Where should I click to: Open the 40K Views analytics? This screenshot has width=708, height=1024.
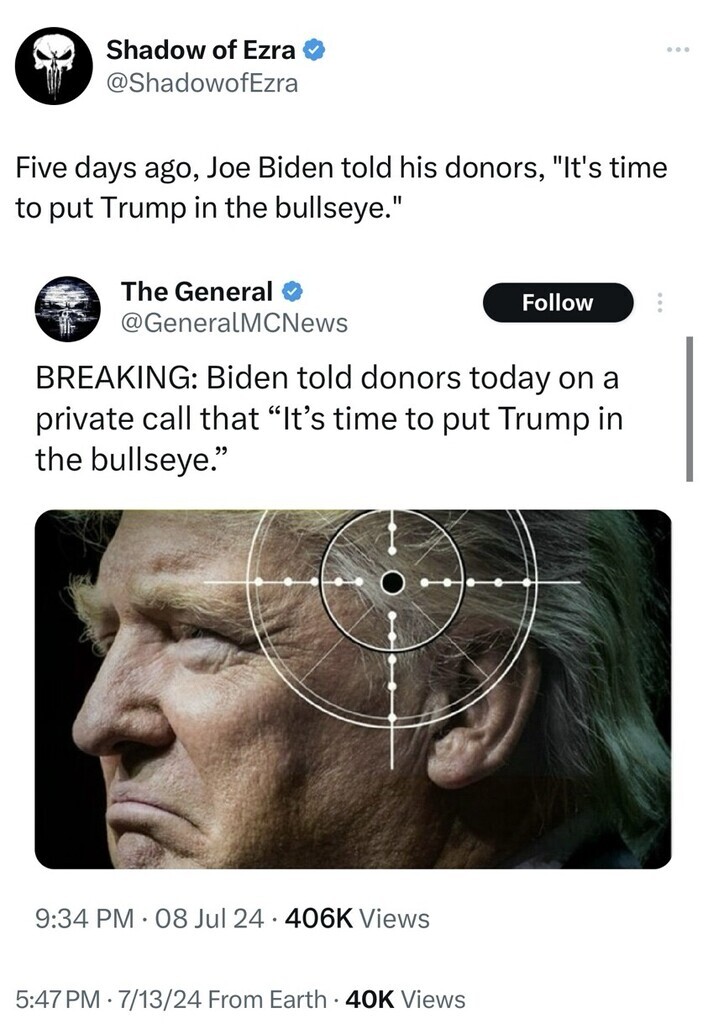tap(405, 999)
